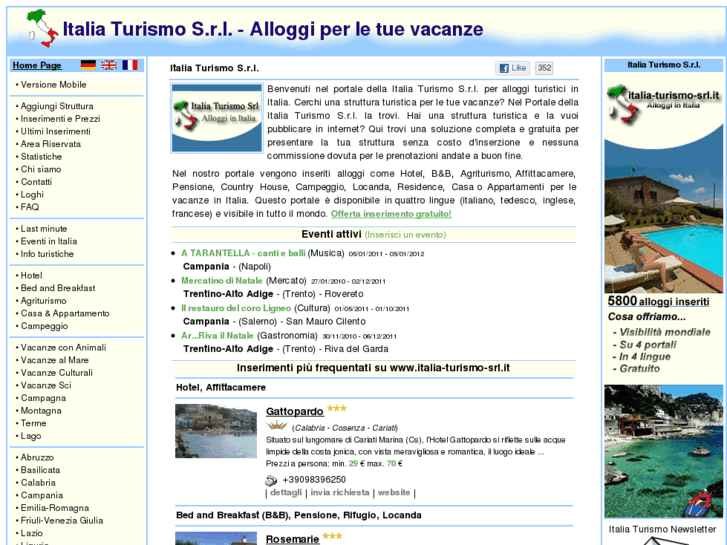Click the 352 likes counter
Viewport: 727px width, 545px height.
point(544,68)
